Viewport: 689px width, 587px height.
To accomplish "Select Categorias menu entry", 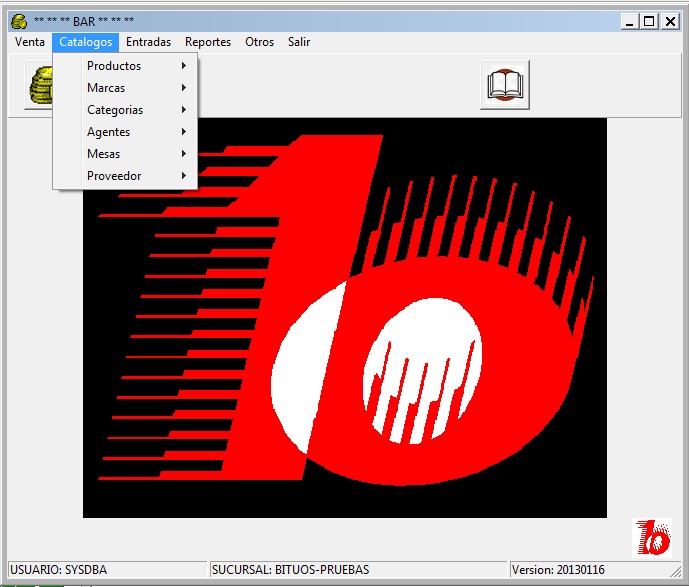I will [x=125, y=110].
